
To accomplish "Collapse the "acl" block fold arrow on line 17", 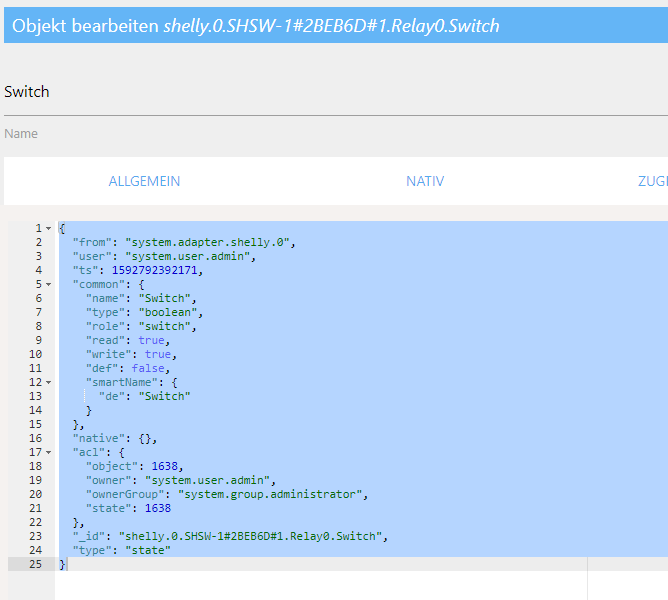I will point(49,452).
